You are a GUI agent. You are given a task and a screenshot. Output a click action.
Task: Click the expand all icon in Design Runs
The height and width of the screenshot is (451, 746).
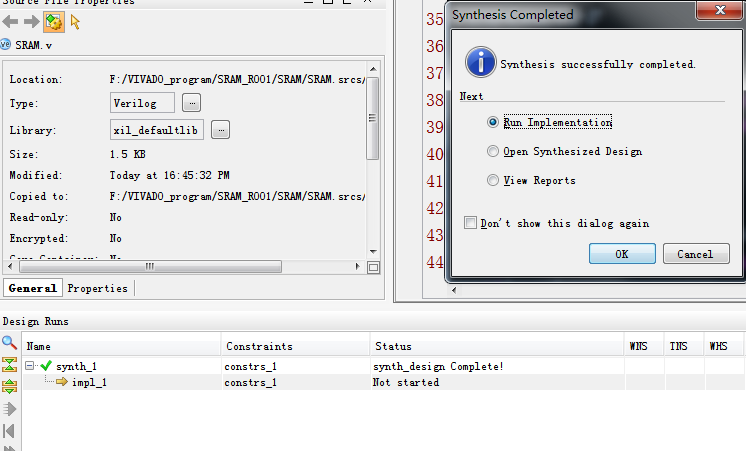[x=9, y=386]
